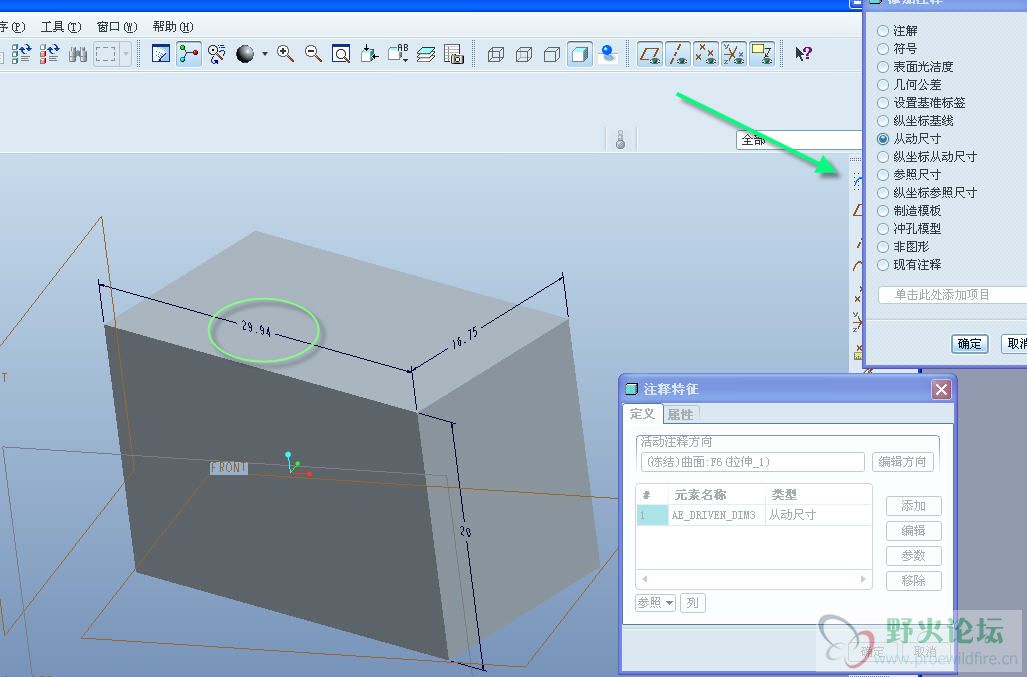Switch to hidden line display
The height and width of the screenshot is (677, 1027).
coord(524,54)
